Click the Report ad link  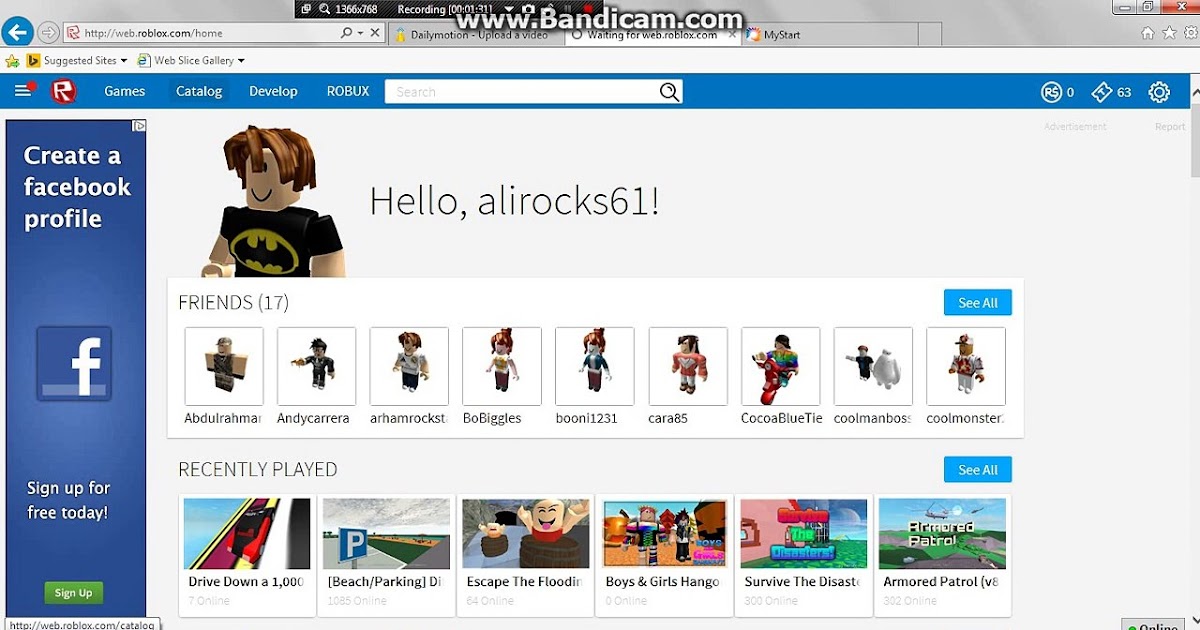click(x=1170, y=127)
